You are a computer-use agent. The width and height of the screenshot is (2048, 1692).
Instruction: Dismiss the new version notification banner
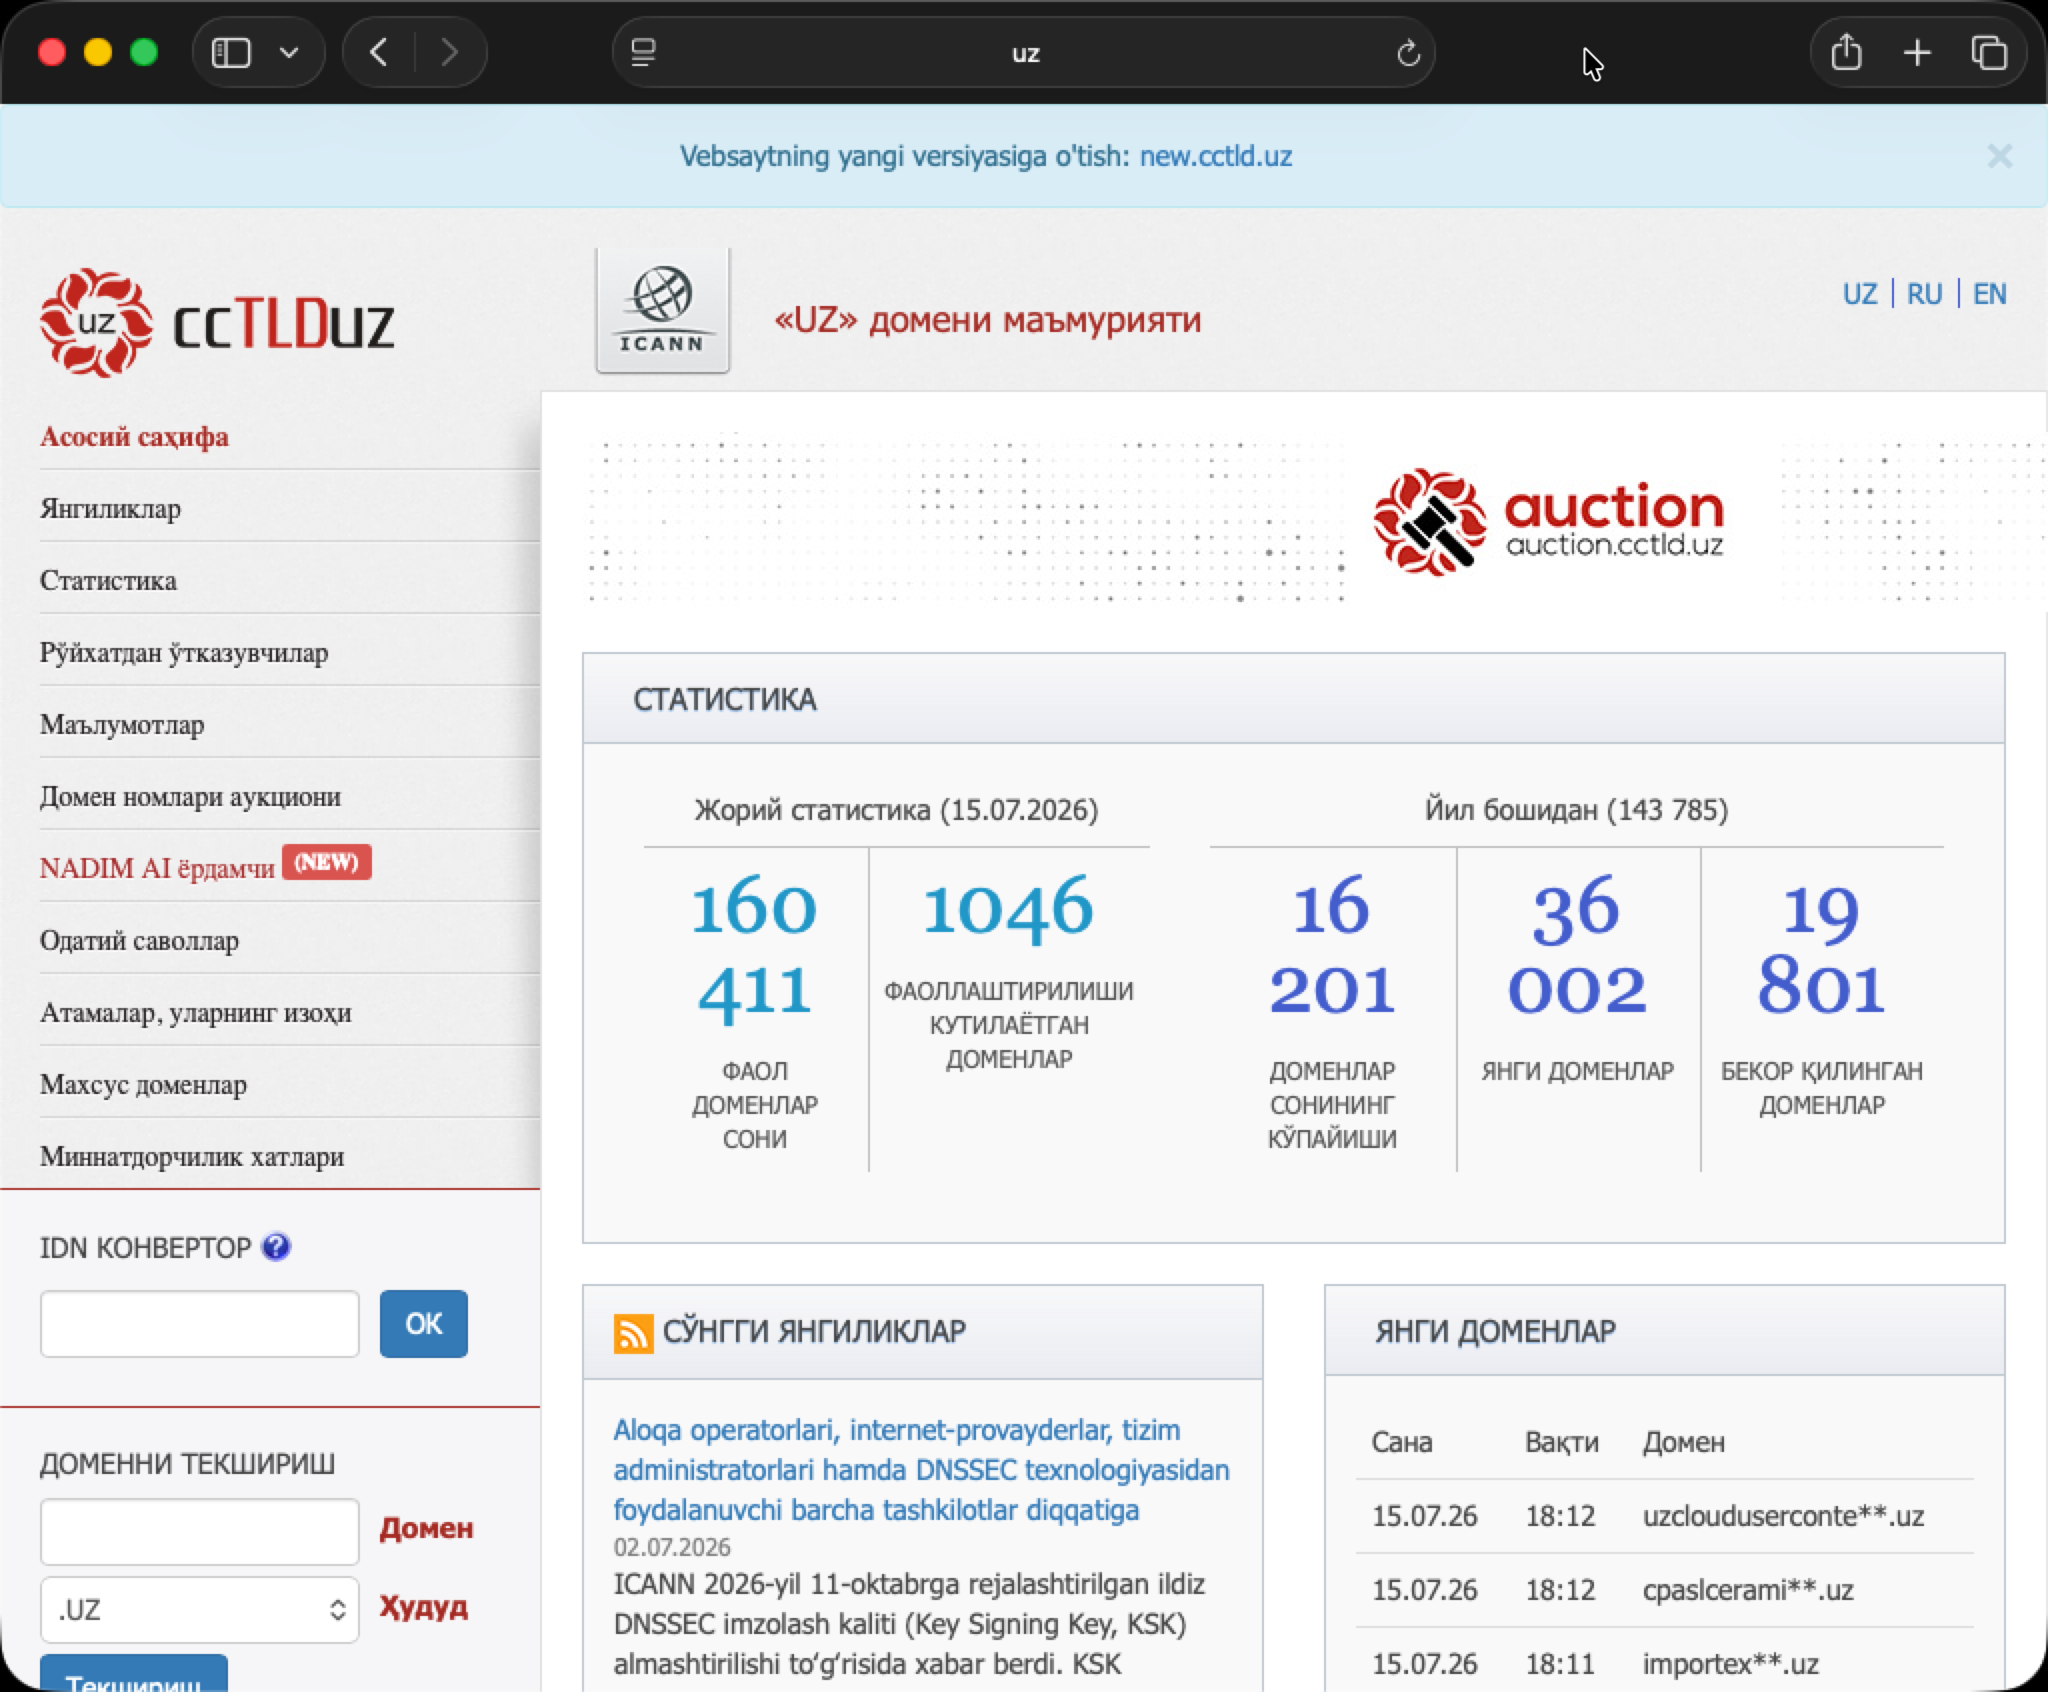(1999, 156)
